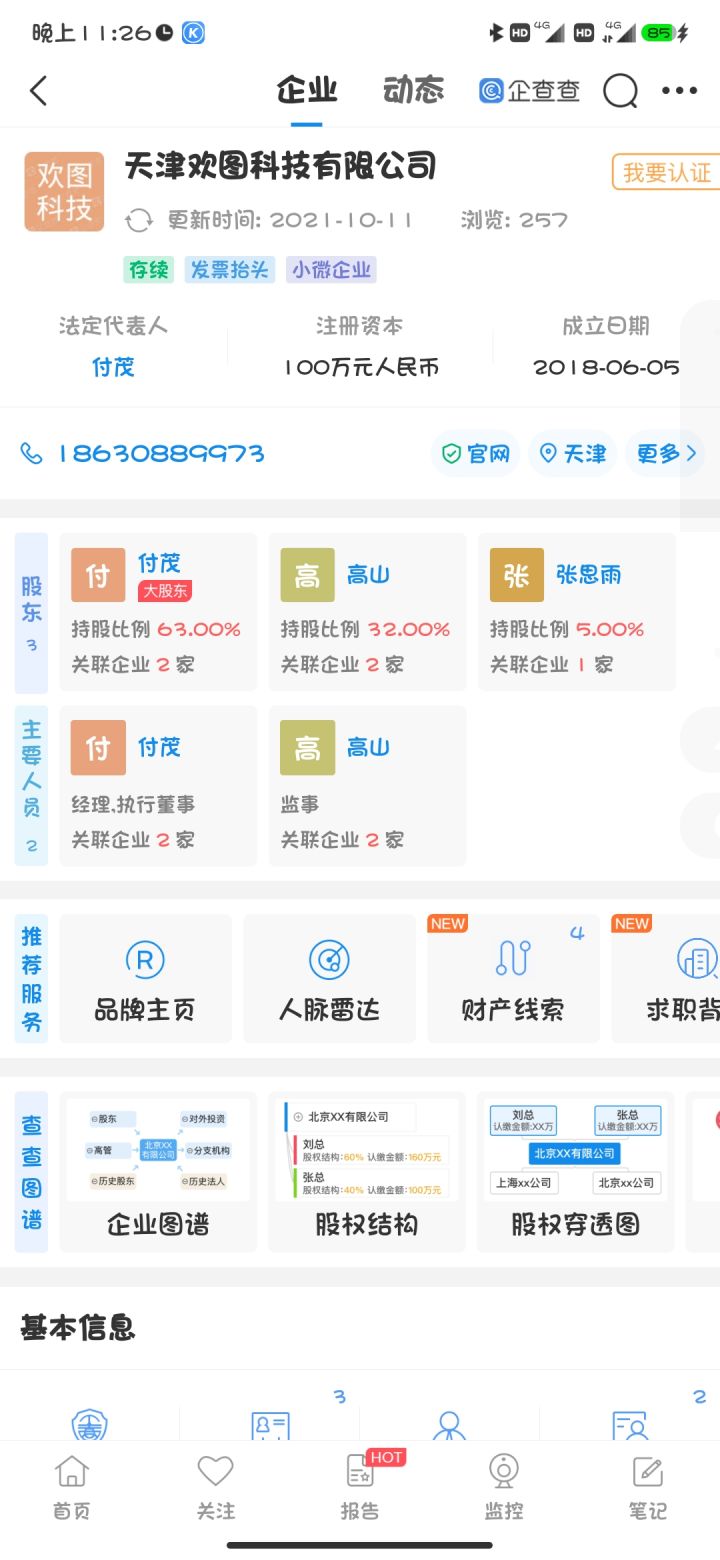Tap the back arrow
This screenshot has height=1560, width=720.
38,91
